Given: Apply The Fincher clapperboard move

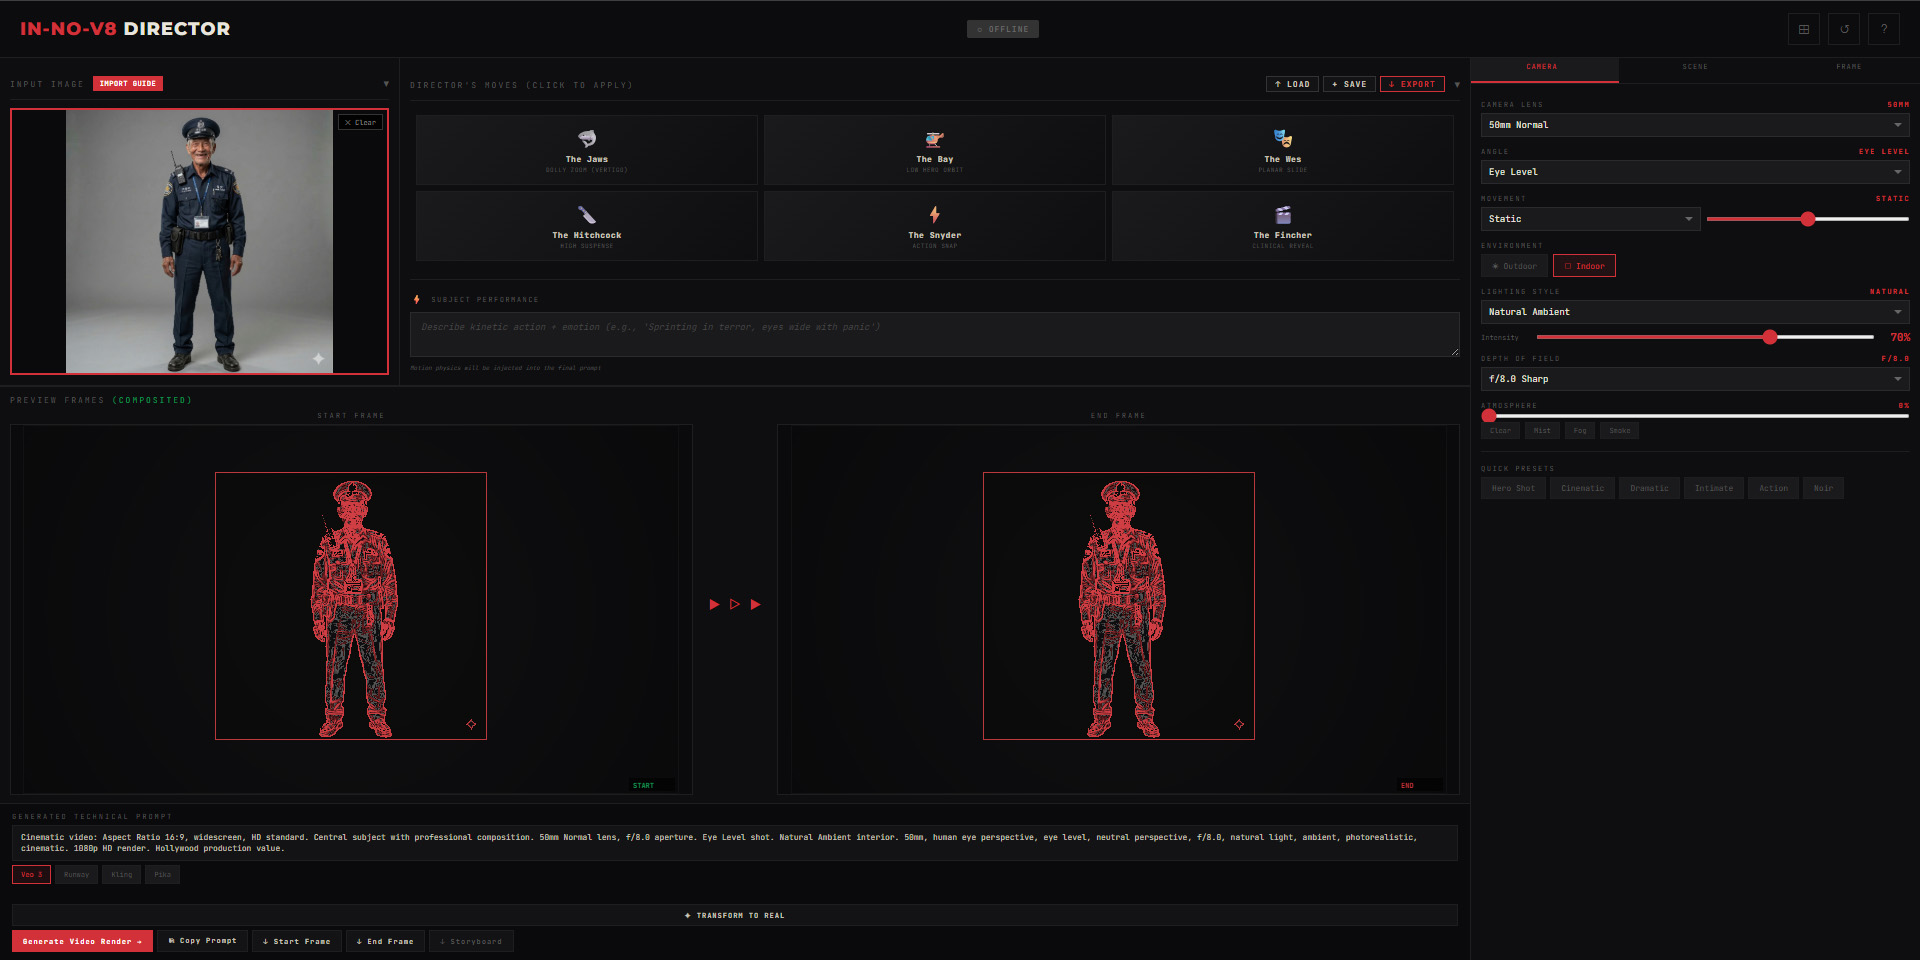Looking at the screenshot, I should (x=1282, y=226).
